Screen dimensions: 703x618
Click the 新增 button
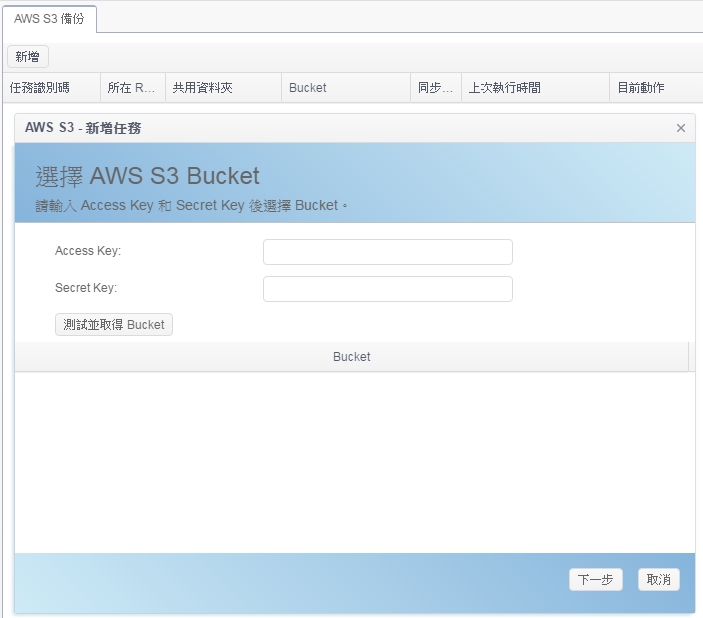point(27,57)
